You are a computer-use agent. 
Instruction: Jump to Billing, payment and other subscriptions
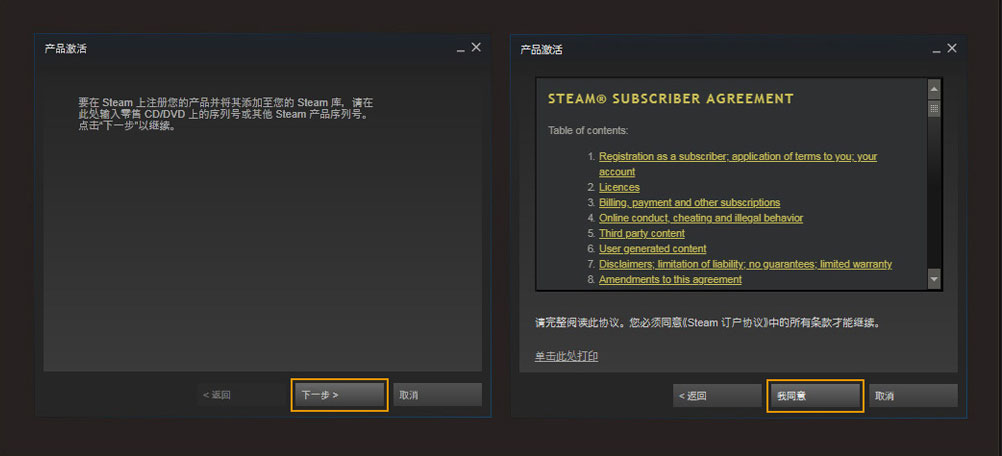click(690, 202)
